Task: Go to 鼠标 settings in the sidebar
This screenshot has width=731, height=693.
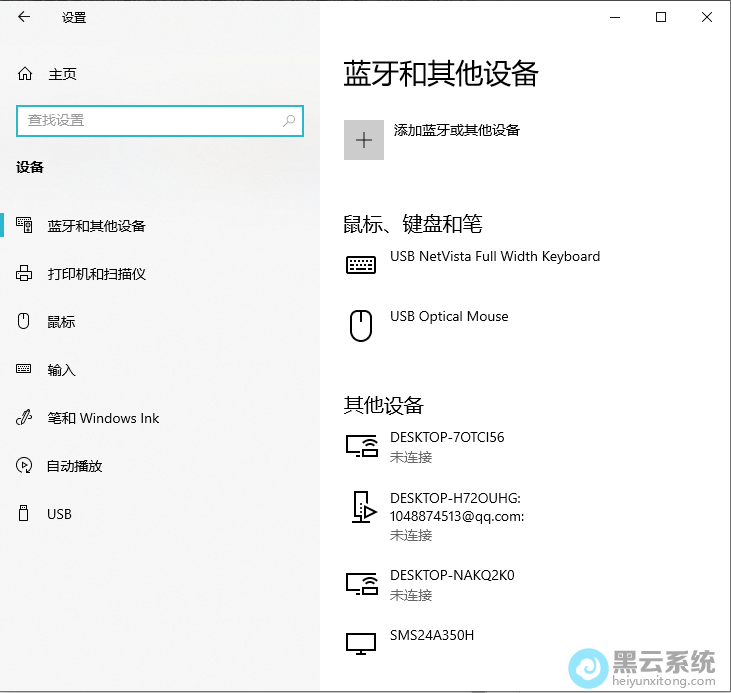Action: click(x=61, y=322)
